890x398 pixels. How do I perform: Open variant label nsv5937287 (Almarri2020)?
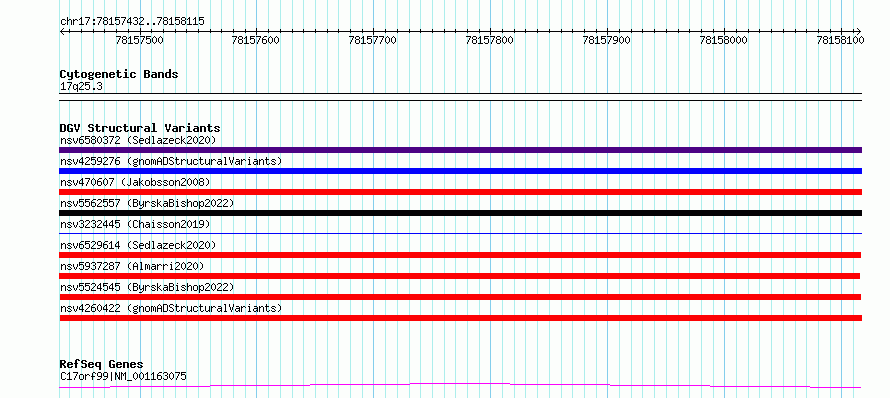132,266
